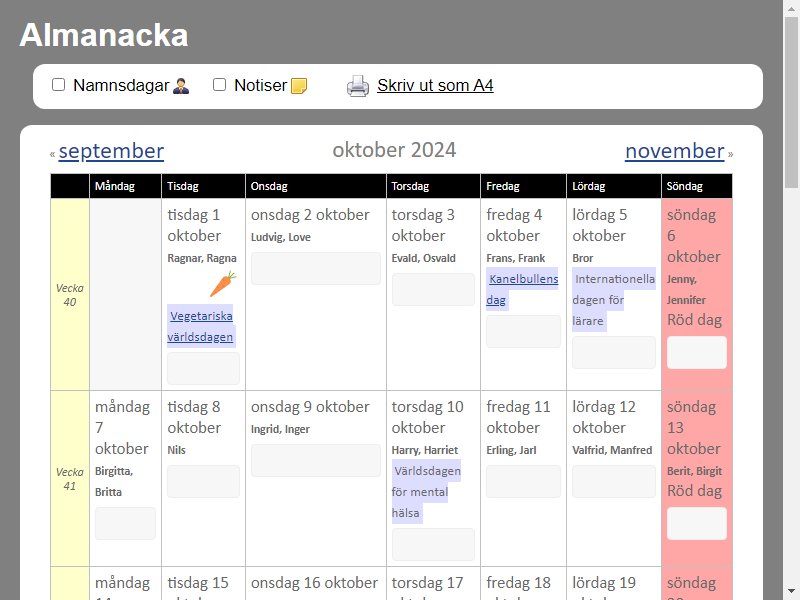This screenshot has height=600, width=800.
Task: Click the printer icon
Action: 358,86
